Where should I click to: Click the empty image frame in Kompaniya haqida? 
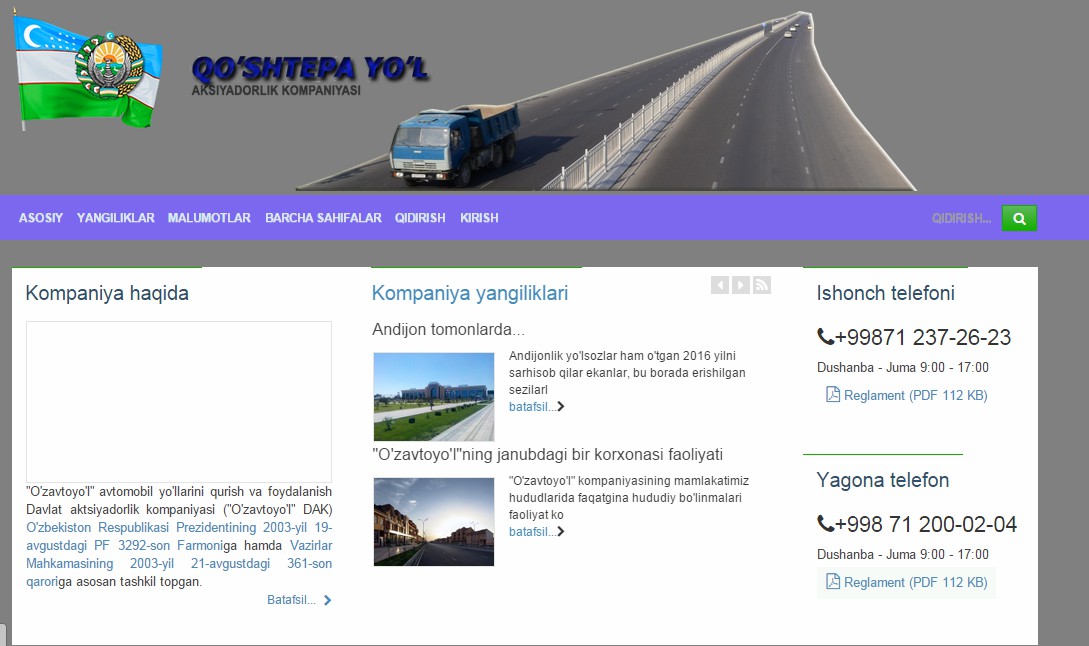[179, 401]
